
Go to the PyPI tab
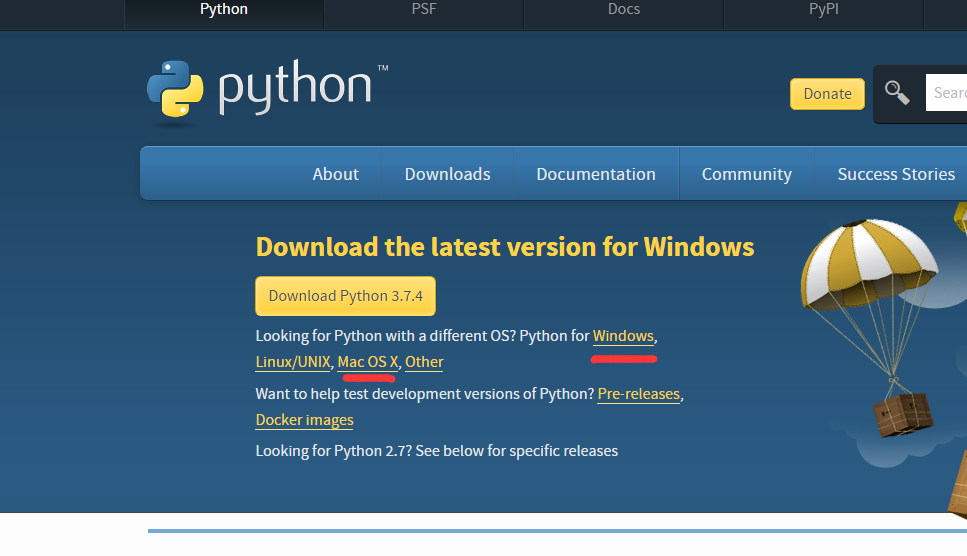click(823, 11)
